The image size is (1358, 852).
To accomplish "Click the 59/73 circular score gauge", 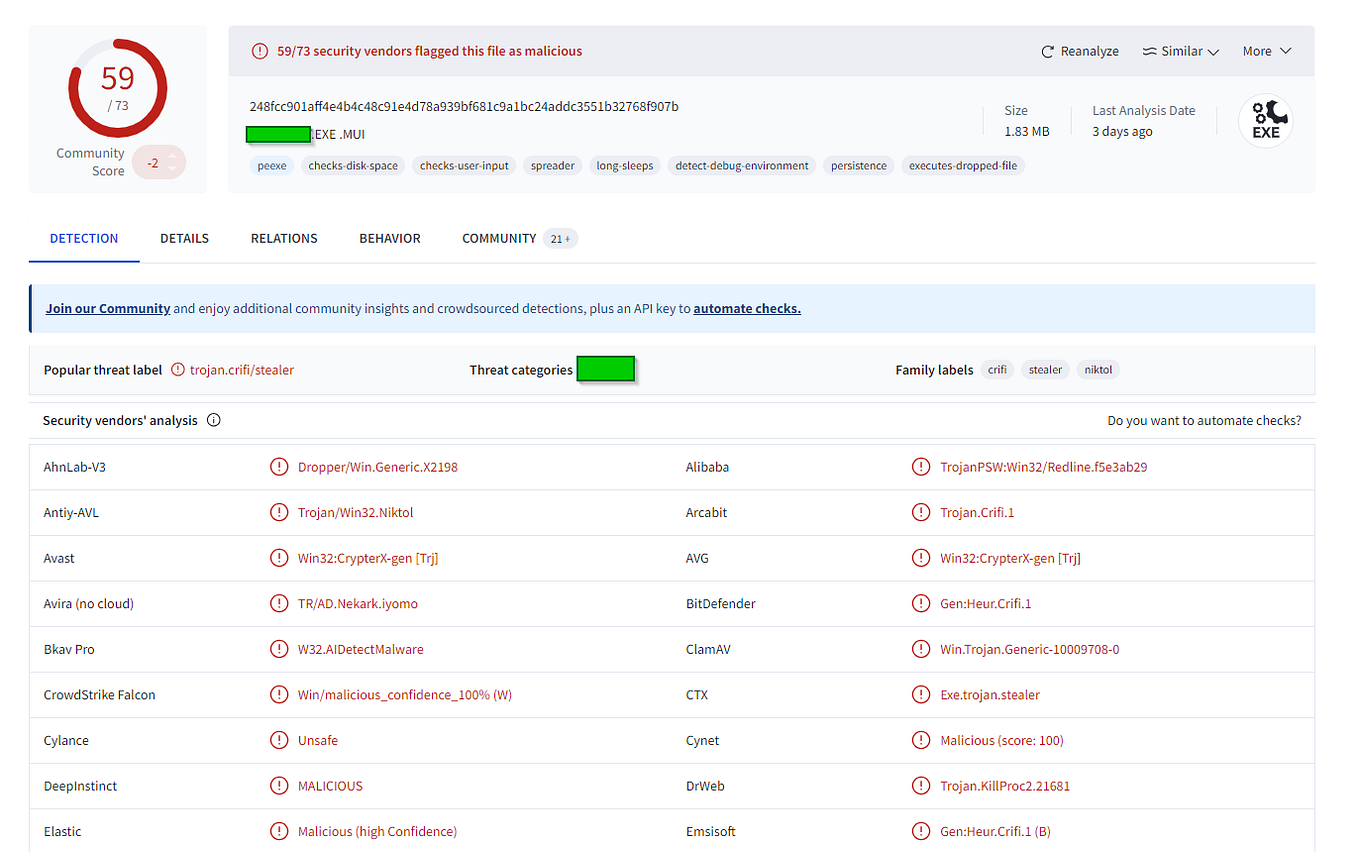I will (x=117, y=88).
